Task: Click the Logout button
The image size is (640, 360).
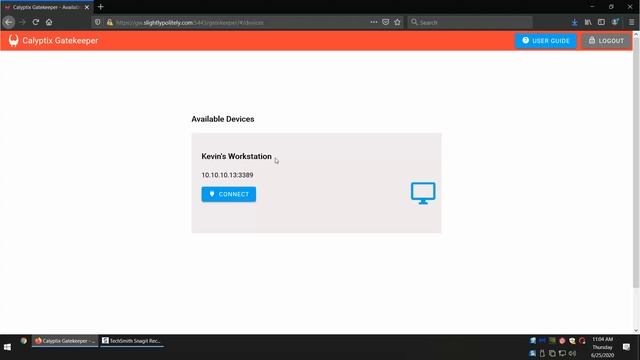Action: pos(606,41)
